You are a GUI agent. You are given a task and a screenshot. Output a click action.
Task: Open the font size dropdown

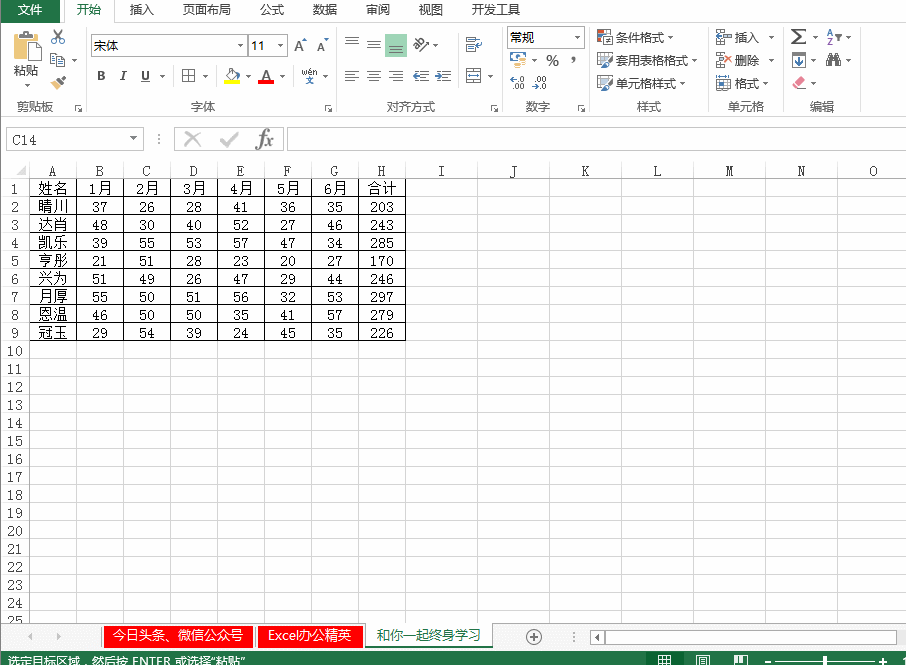pyautogui.click(x=280, y=46)
